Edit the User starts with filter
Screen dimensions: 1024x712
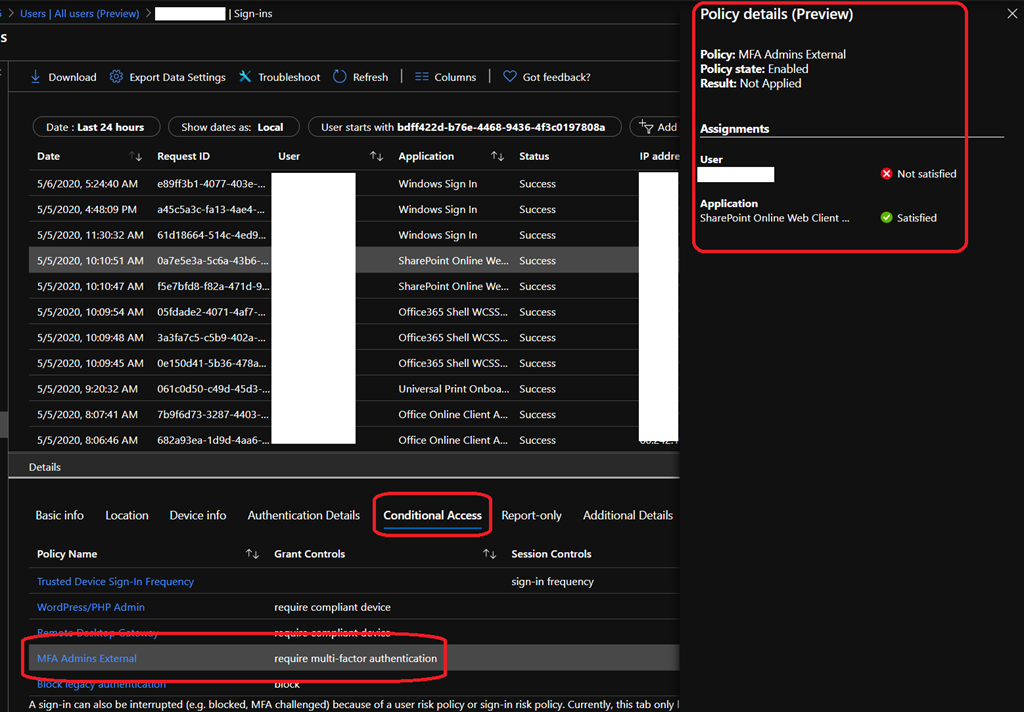point(464,127)
